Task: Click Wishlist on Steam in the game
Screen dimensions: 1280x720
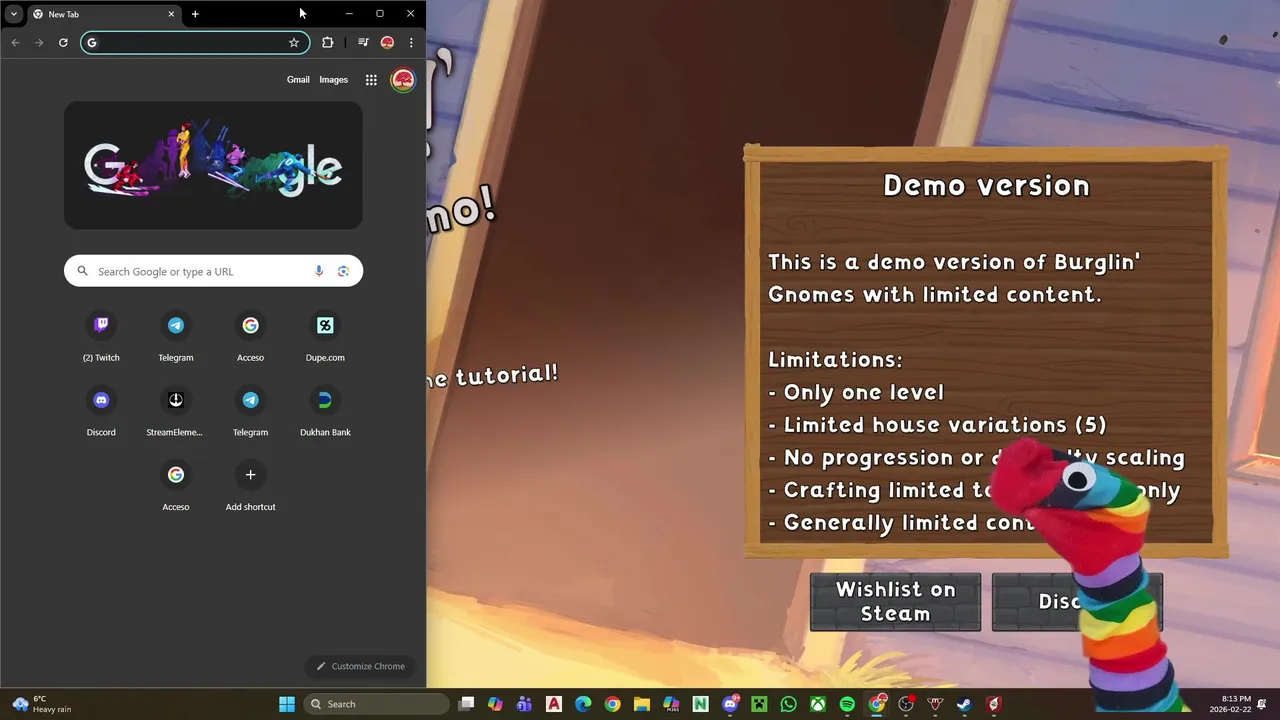Action: [895, 602]
